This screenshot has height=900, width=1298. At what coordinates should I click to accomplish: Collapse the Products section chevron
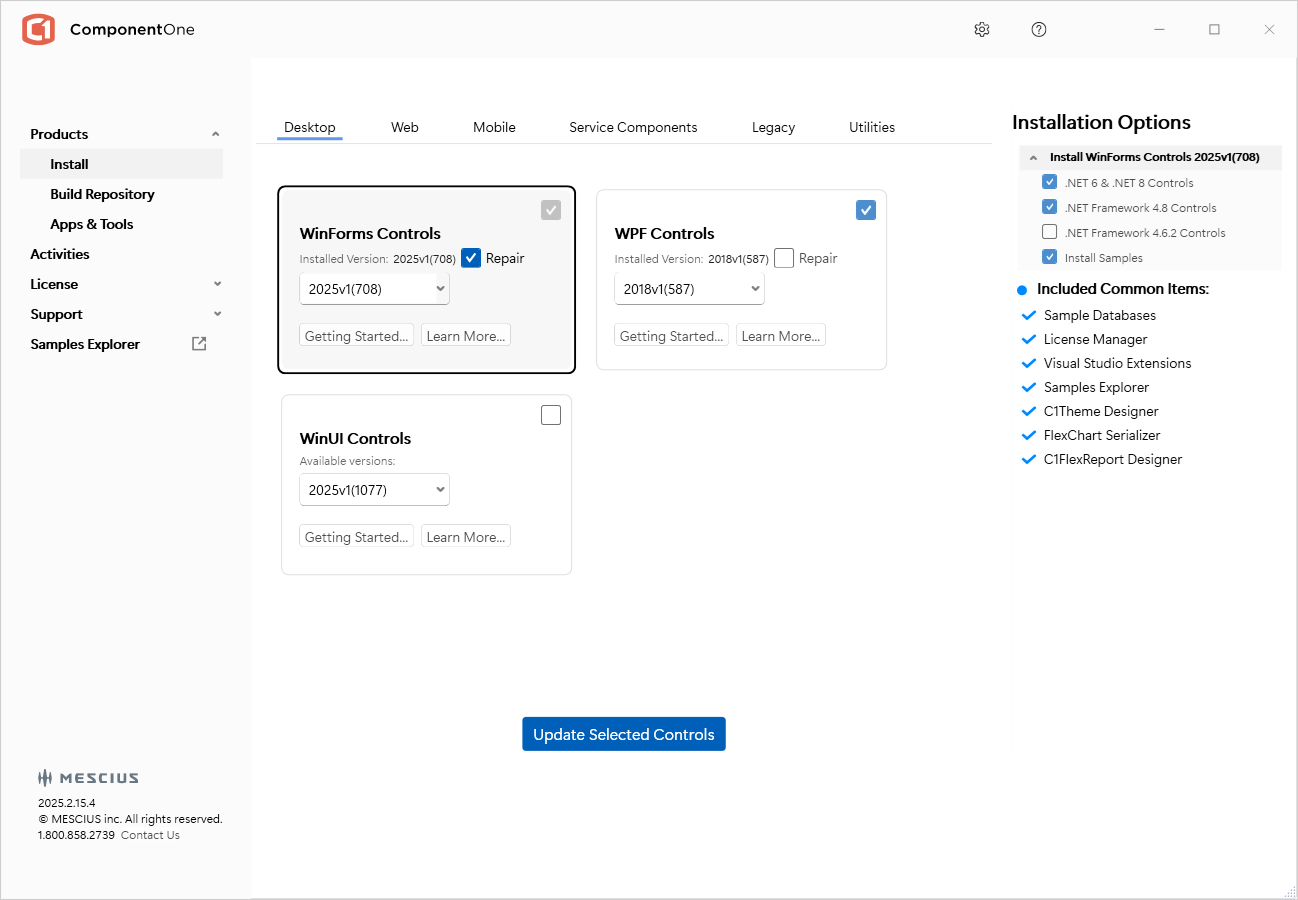[216, 134]
